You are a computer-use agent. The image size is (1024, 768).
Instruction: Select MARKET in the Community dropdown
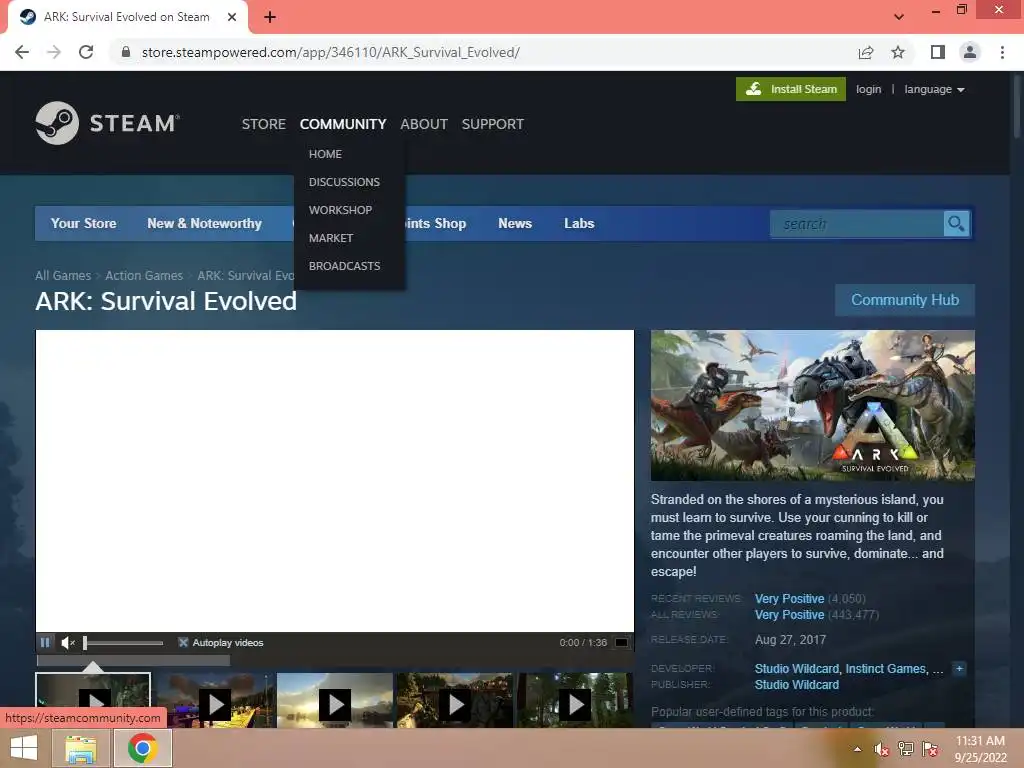(331, 238)
